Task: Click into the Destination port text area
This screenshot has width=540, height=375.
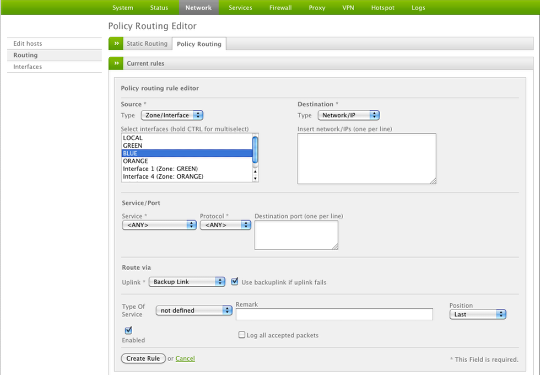Action: pyautogui.click(x=296, y=235)
